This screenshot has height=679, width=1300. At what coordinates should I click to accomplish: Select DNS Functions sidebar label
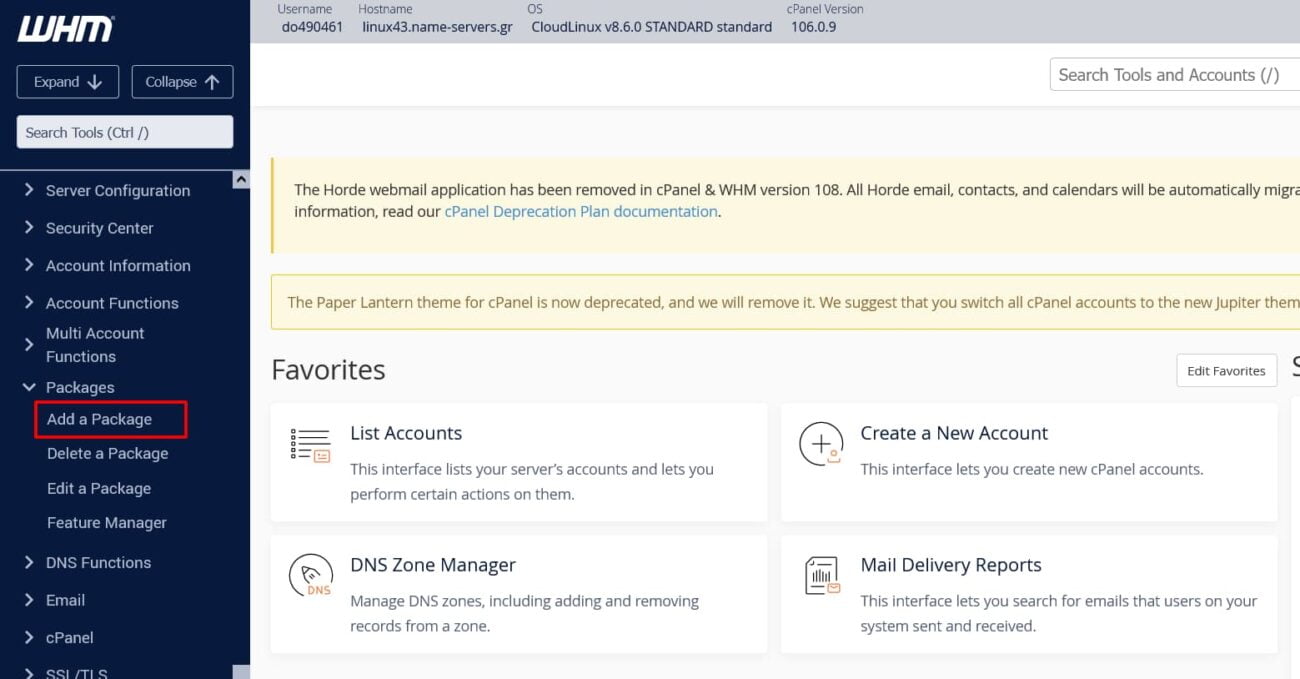point(98,562)
